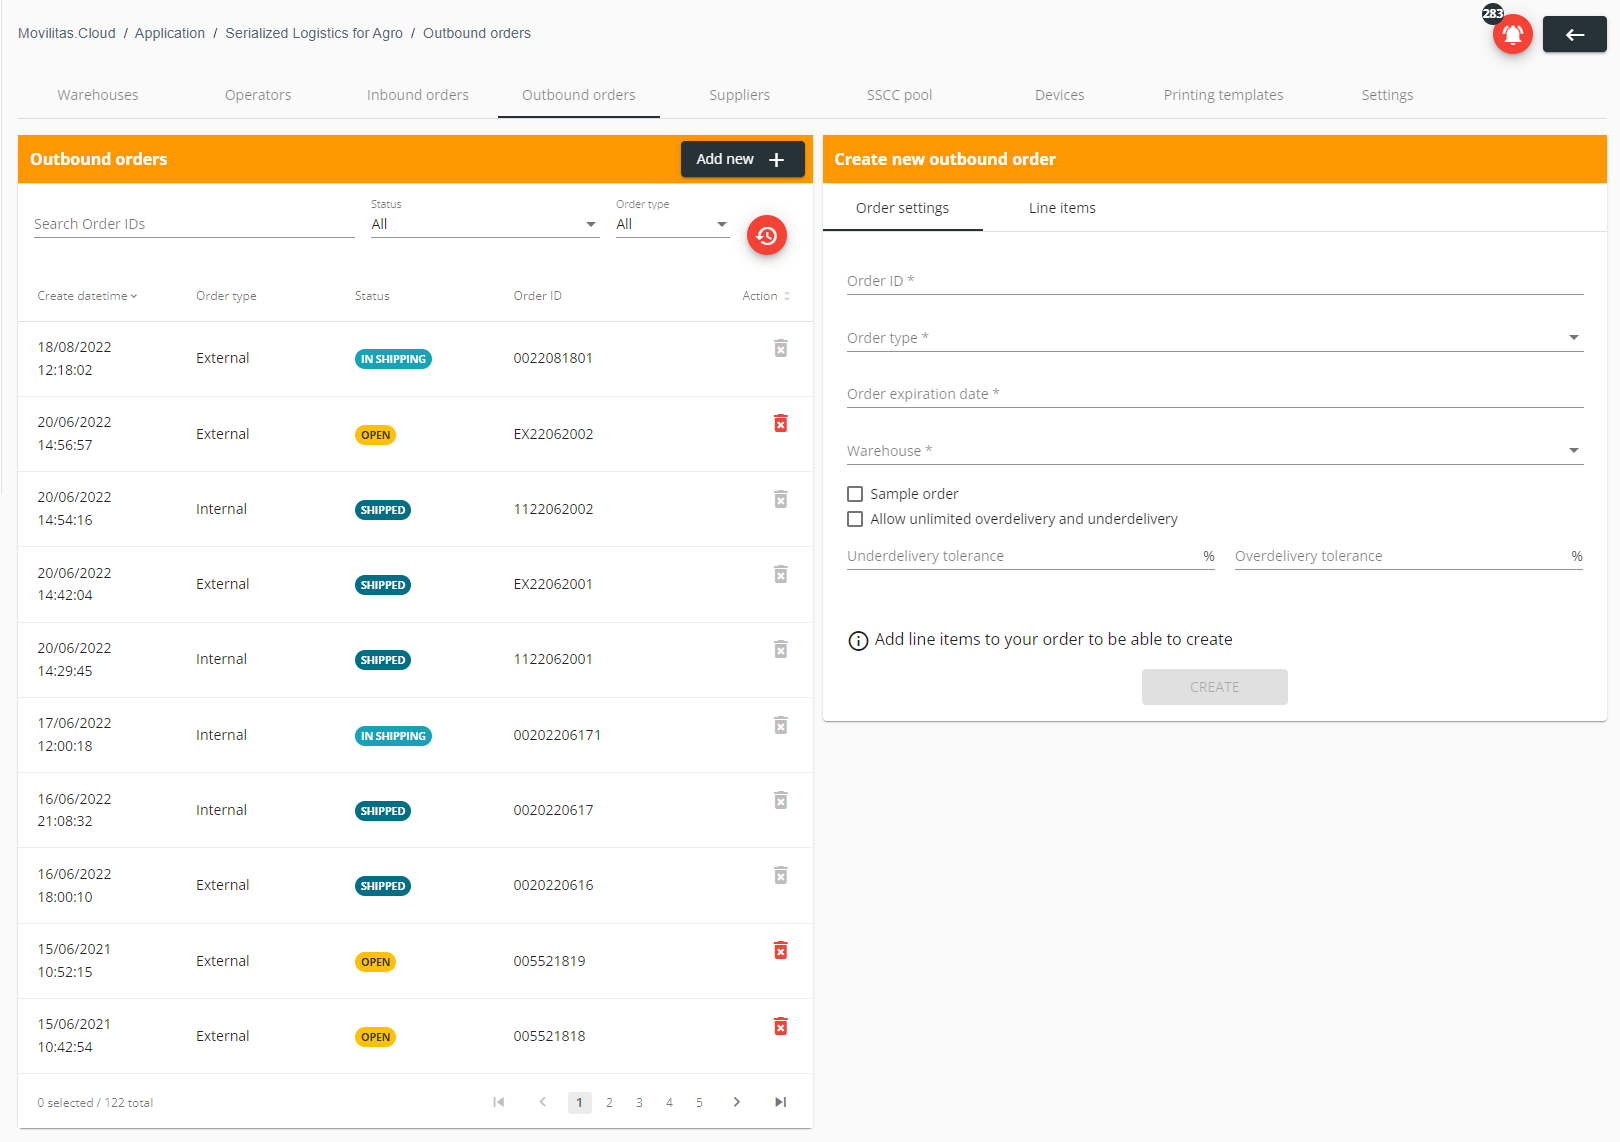1620x1142 pixels.
Task: Open the SSCC pool tab
Action: pos(899,95)
